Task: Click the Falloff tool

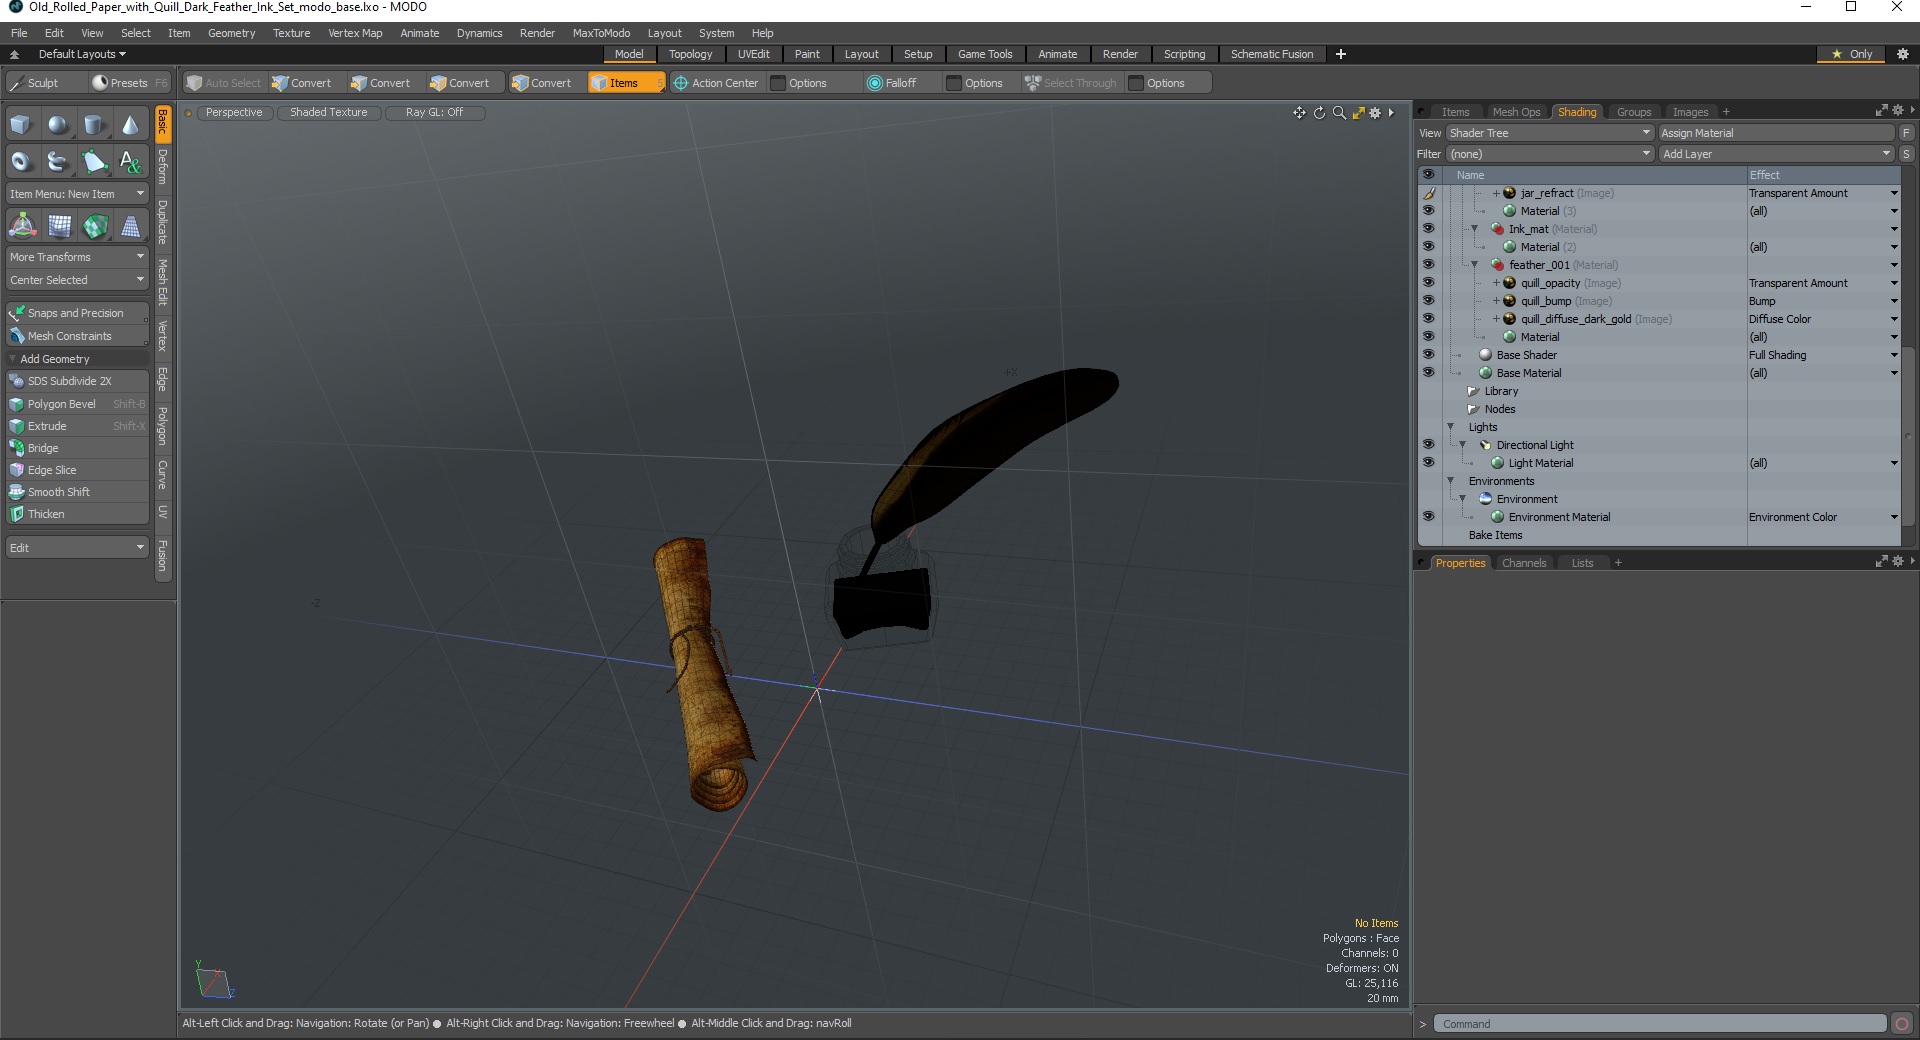Action: [x=891, y=83]
